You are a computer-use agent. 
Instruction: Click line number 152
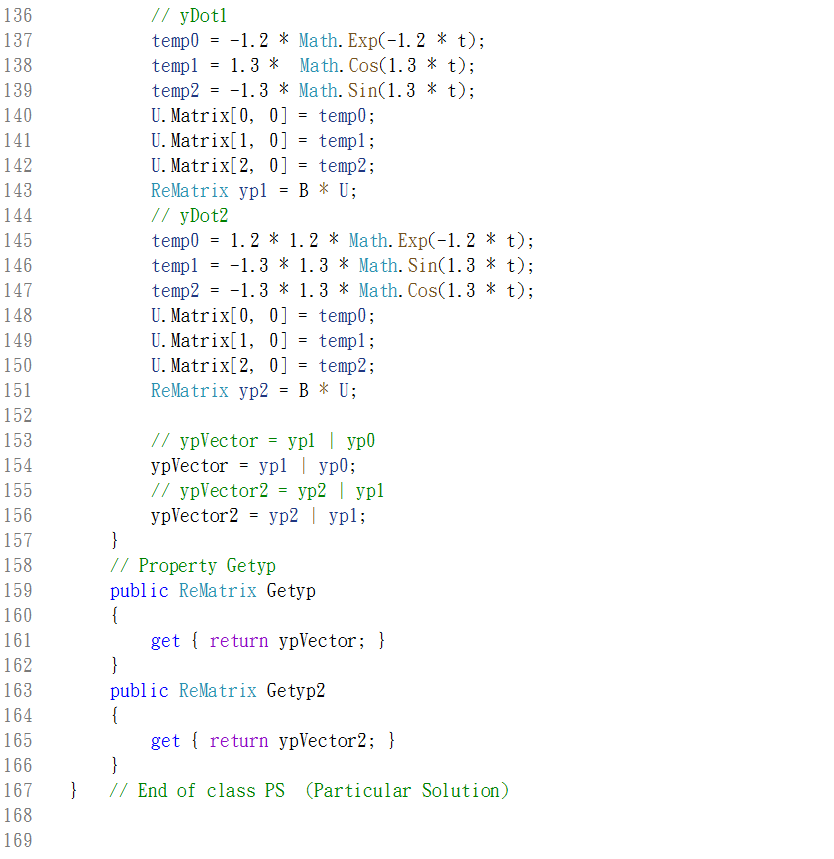click(x=18, y=416)
